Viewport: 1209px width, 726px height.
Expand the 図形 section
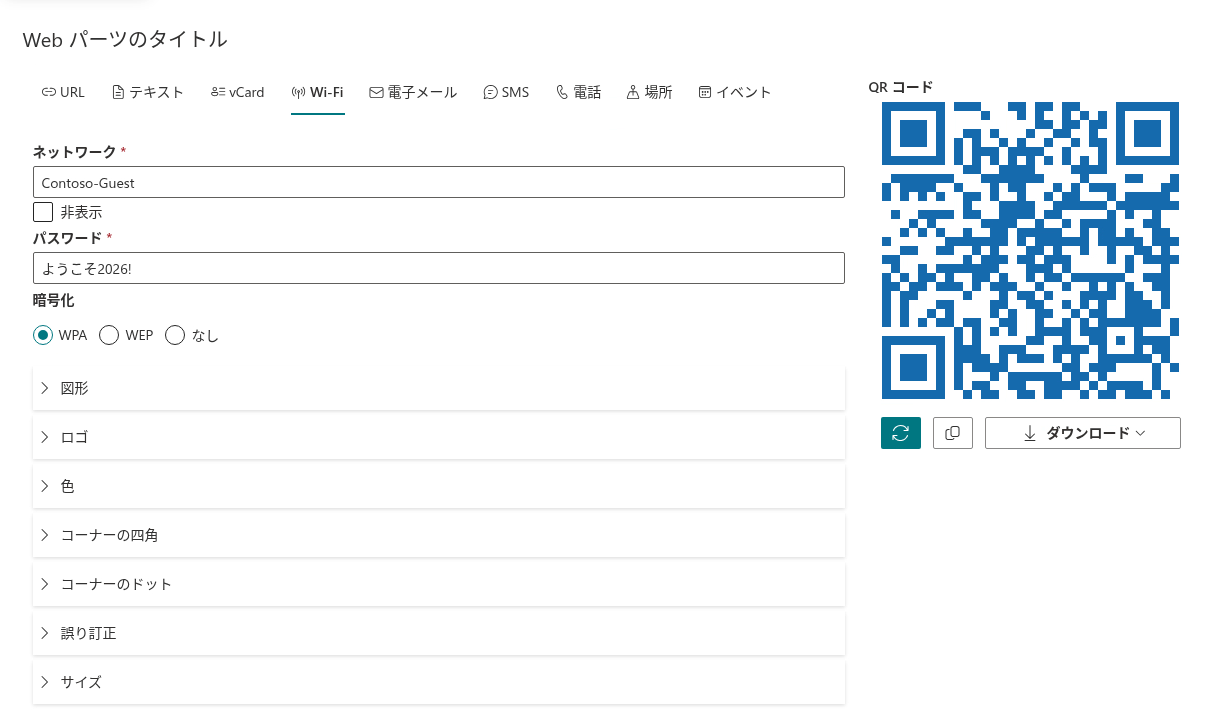439,388
